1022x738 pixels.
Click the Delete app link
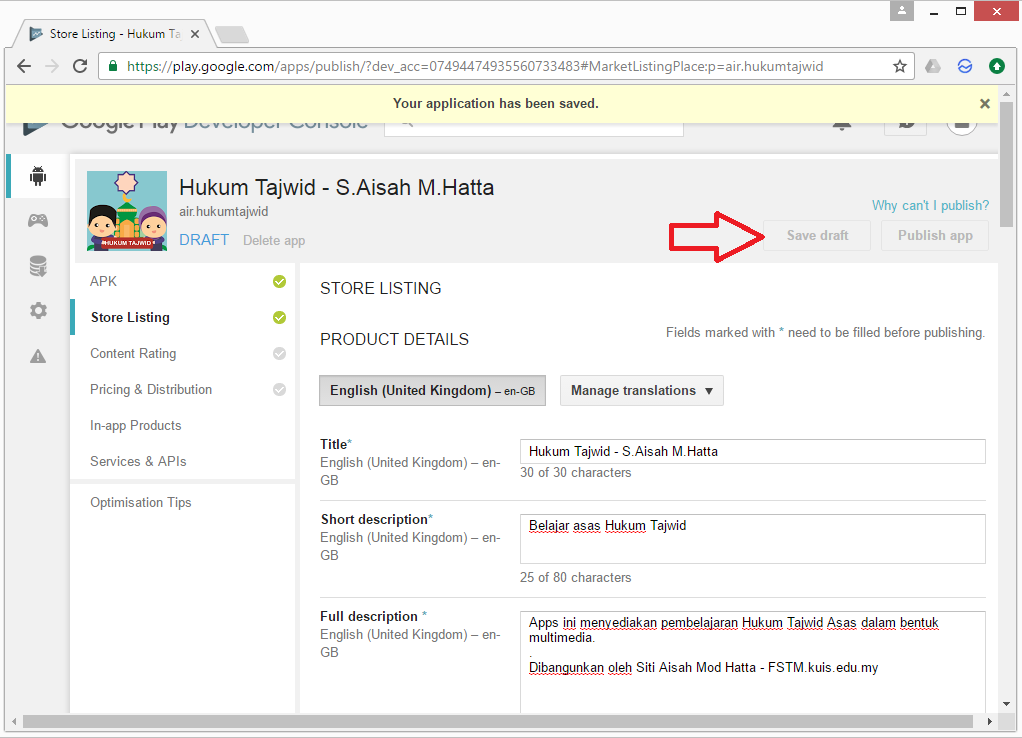(x=274, y=241)
